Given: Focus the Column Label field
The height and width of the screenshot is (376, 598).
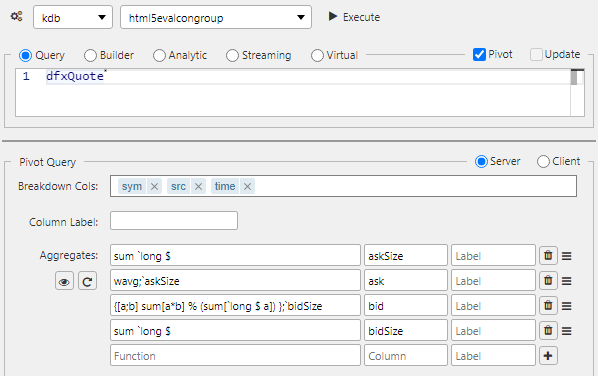Looking at the screenshot, I should pos(174,221).
